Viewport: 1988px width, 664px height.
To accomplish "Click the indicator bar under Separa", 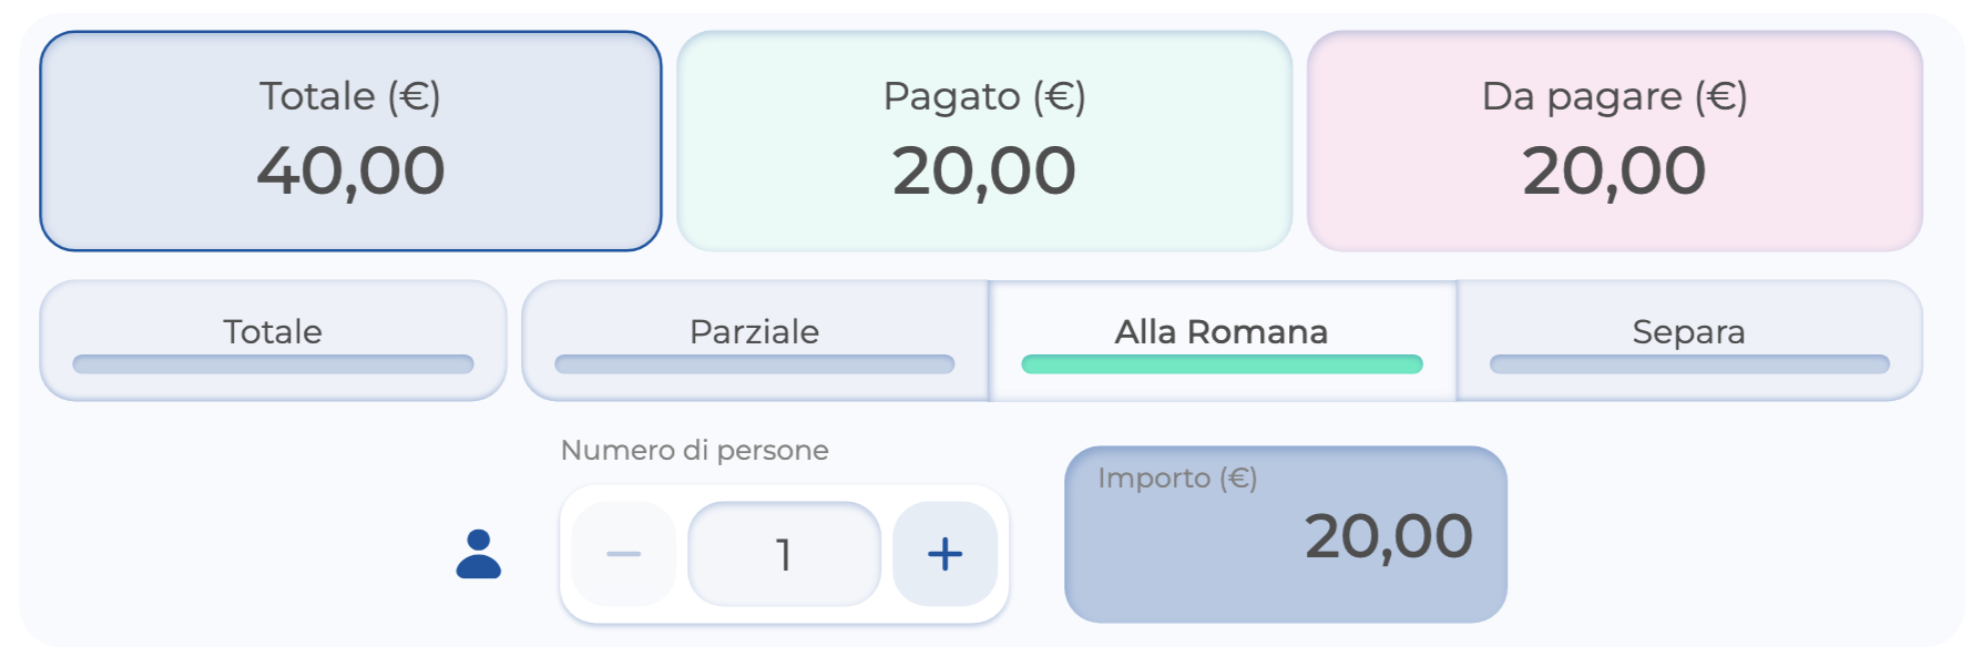I will 1688,365.
